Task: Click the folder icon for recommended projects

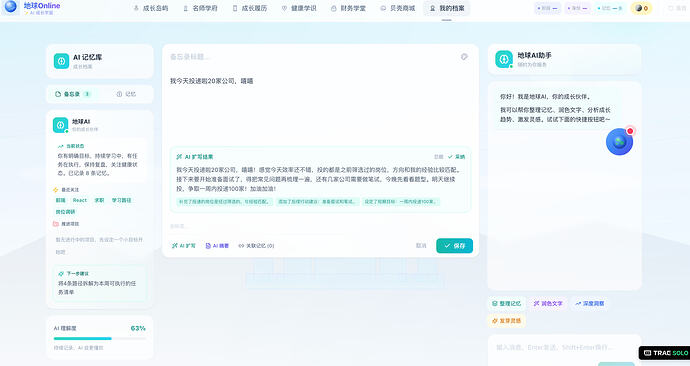Action: point(55,224)
